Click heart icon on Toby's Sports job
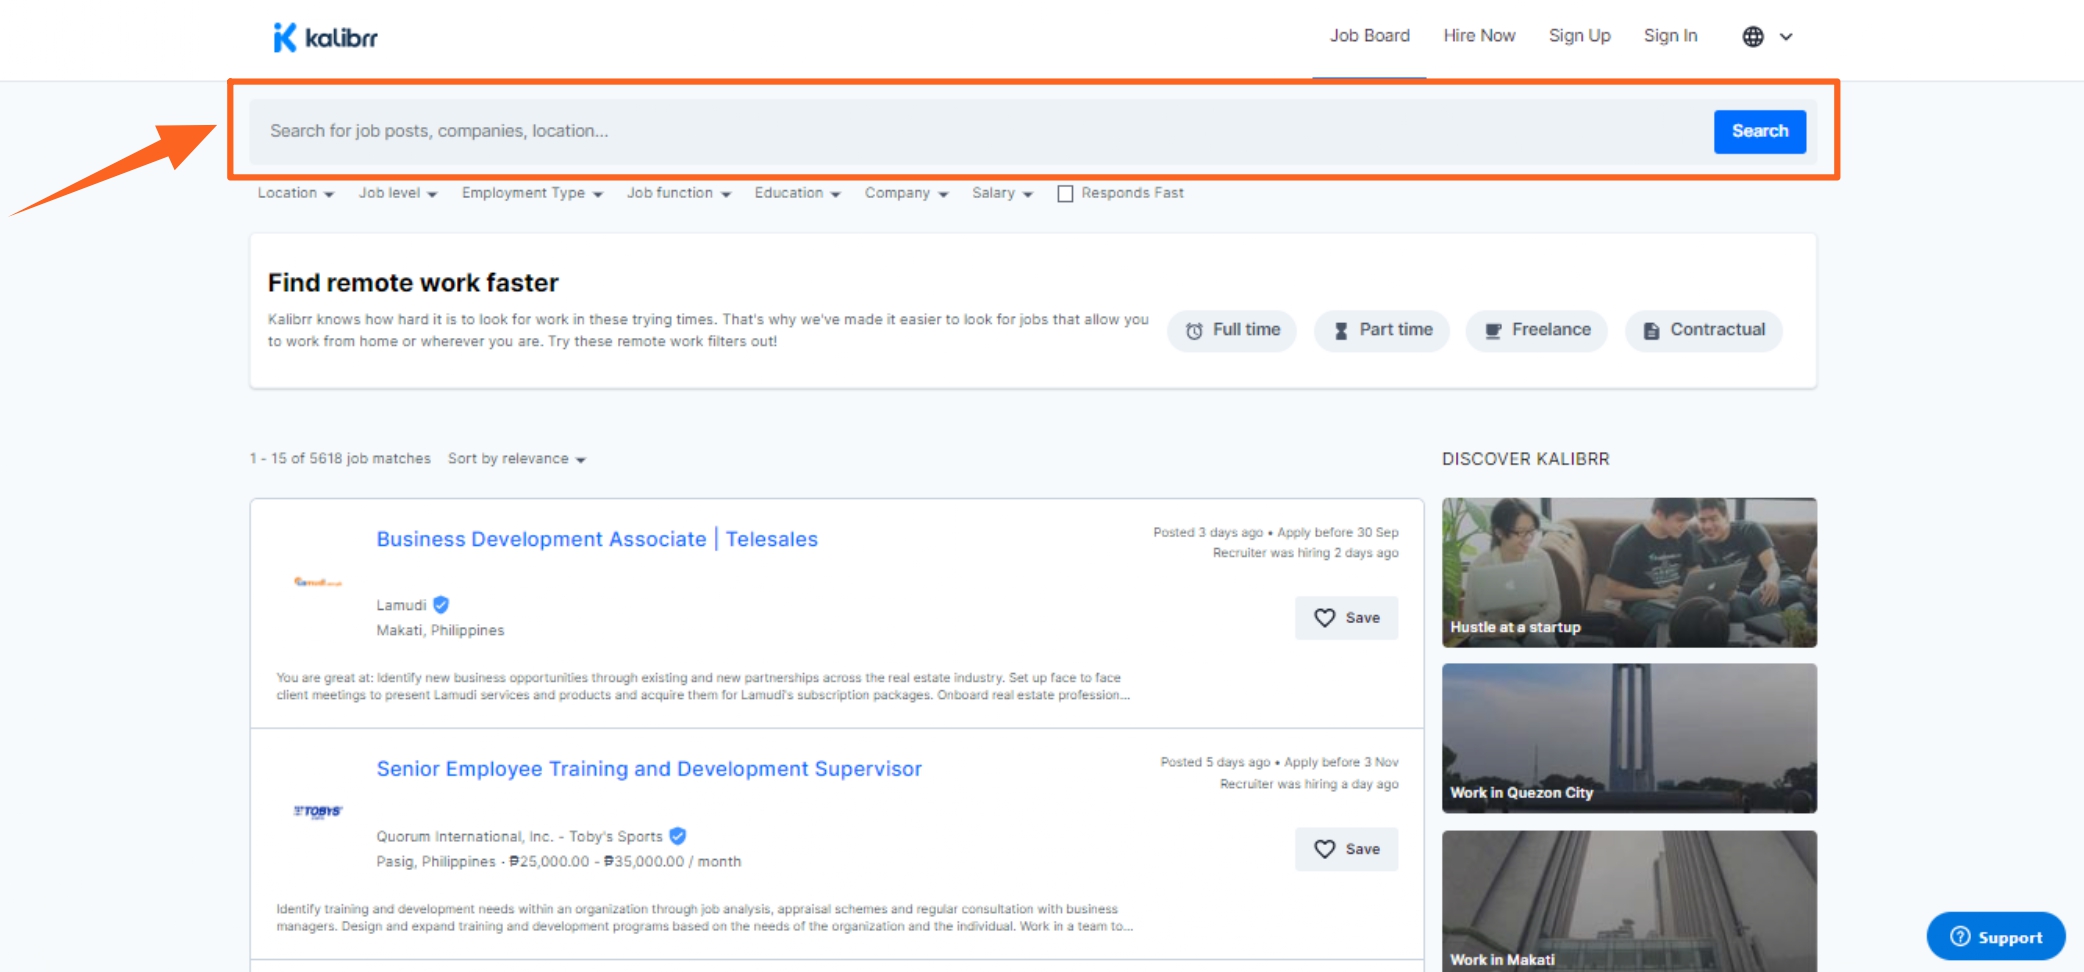The image size is (2084, 972). tap(1324, 849)
